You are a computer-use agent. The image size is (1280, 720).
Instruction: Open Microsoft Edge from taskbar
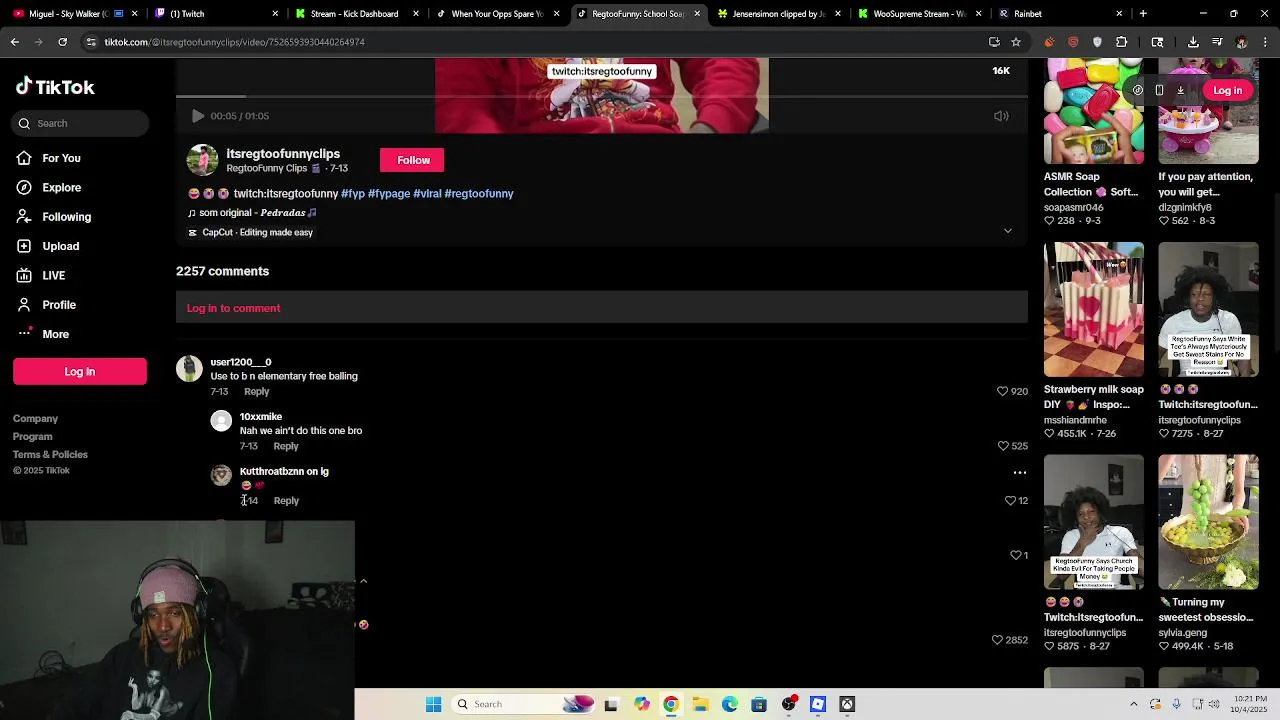pos(730,704)
